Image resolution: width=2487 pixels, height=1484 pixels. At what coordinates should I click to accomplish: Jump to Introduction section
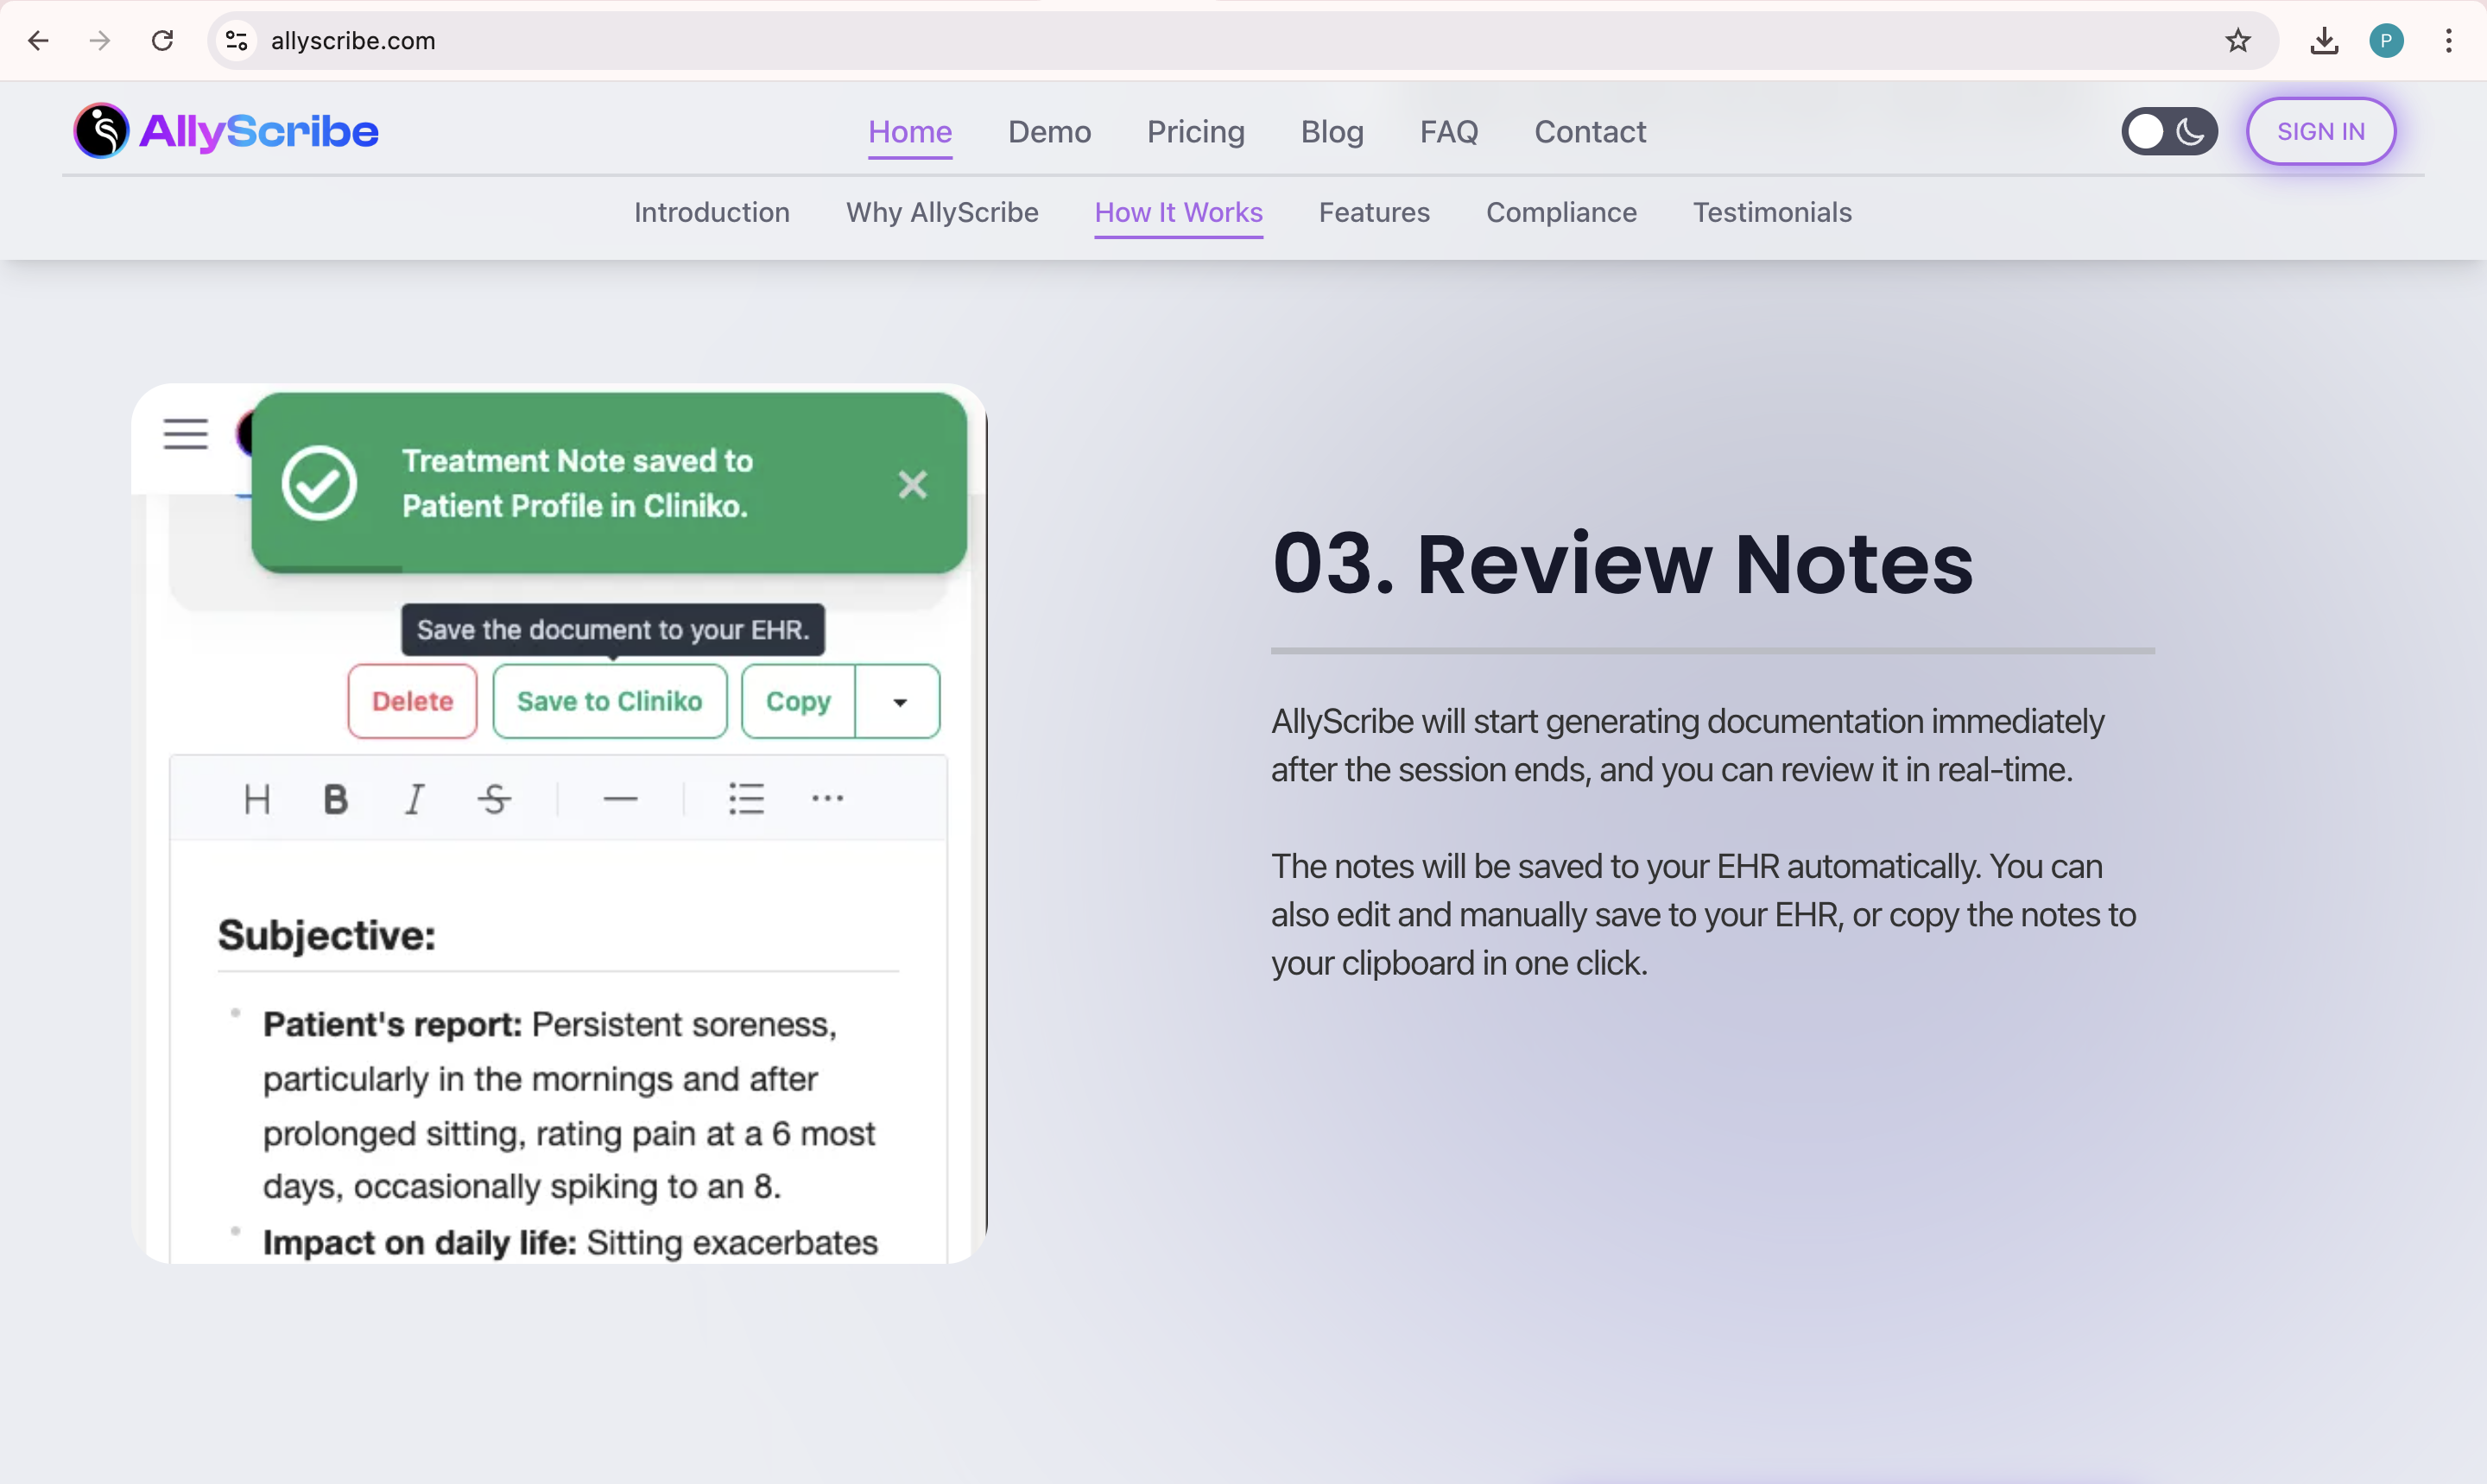coord(712,213)
